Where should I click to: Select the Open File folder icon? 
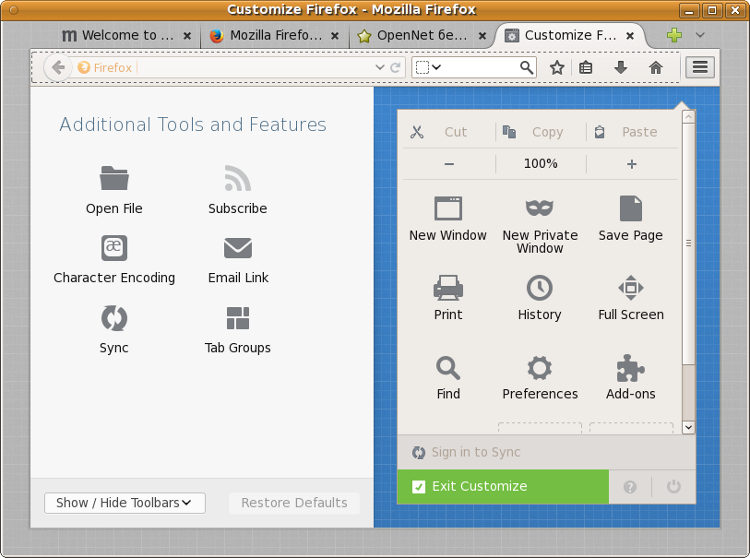coord(114,178)
